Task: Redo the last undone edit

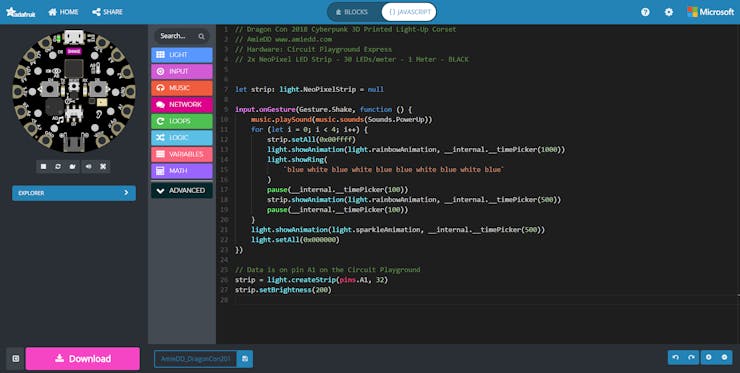Action: 691,357
